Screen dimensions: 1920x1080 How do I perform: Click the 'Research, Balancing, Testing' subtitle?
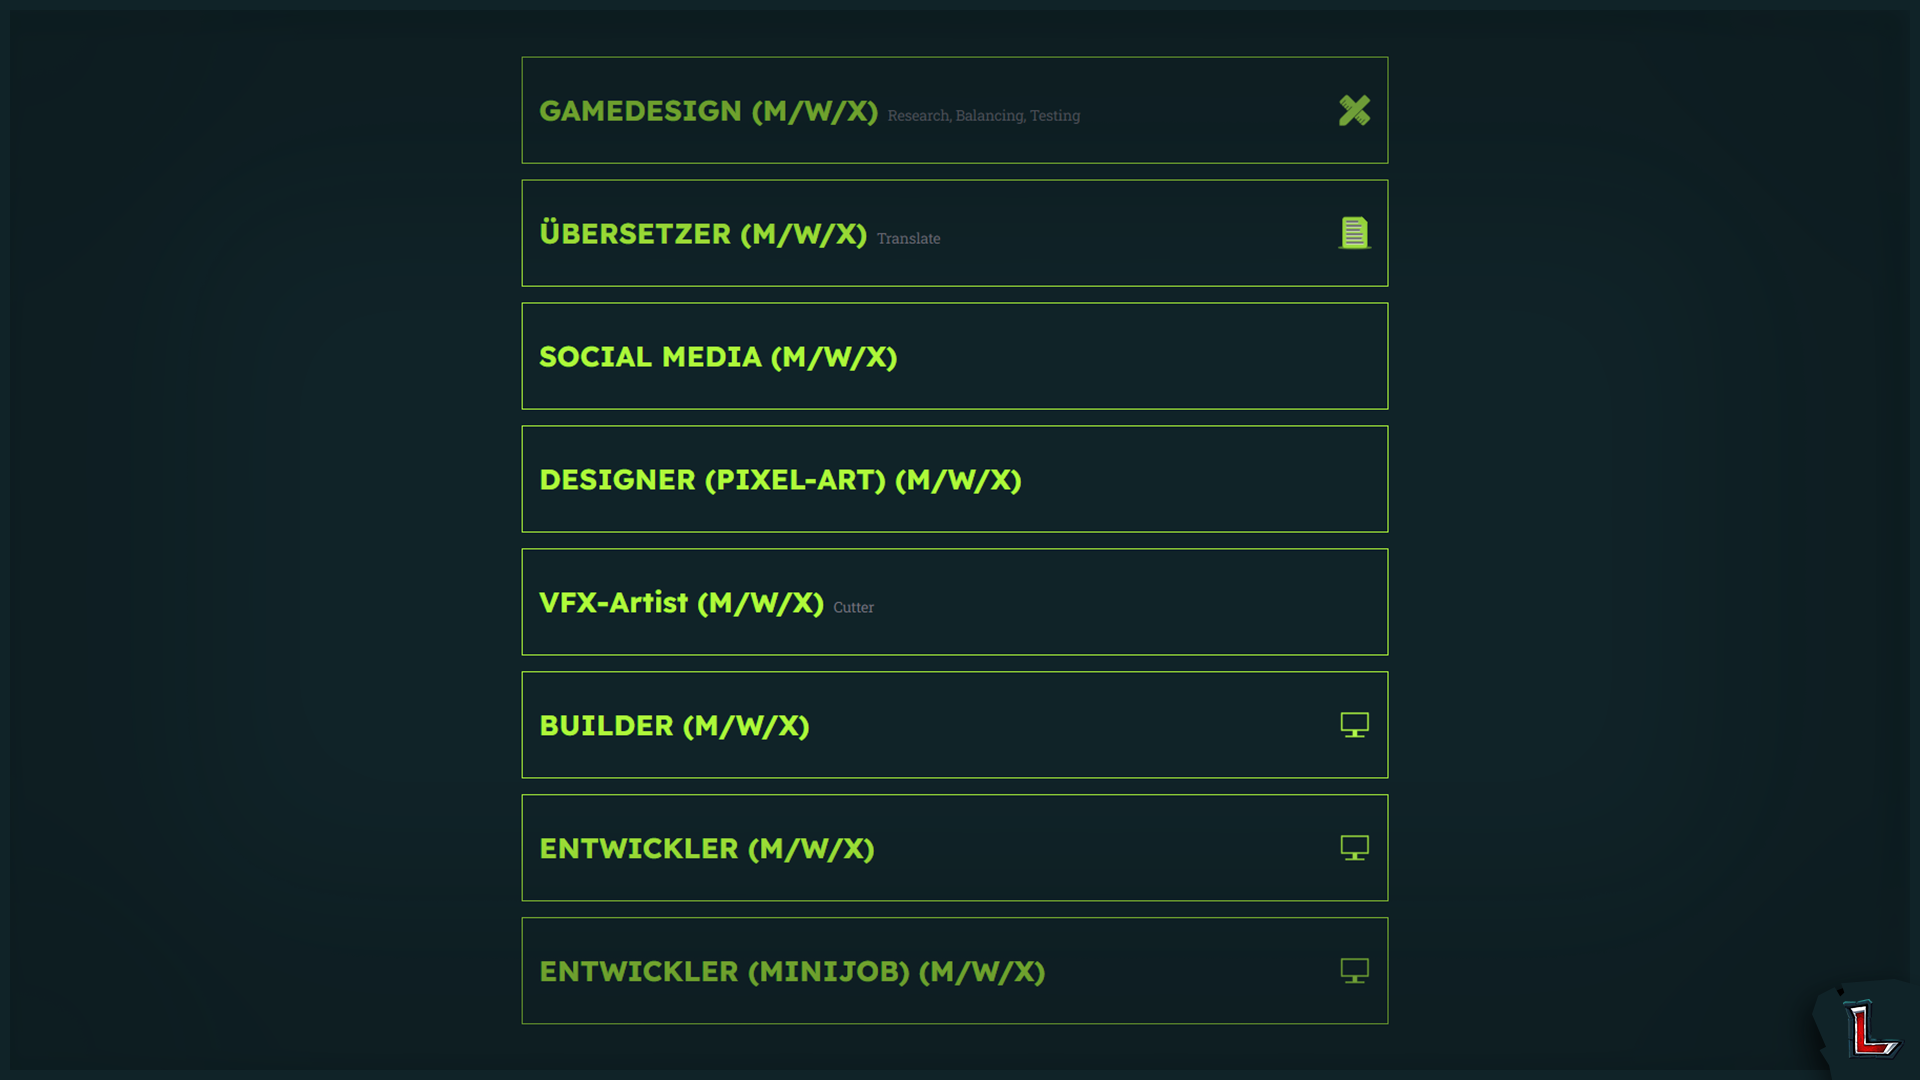(984, 116)
